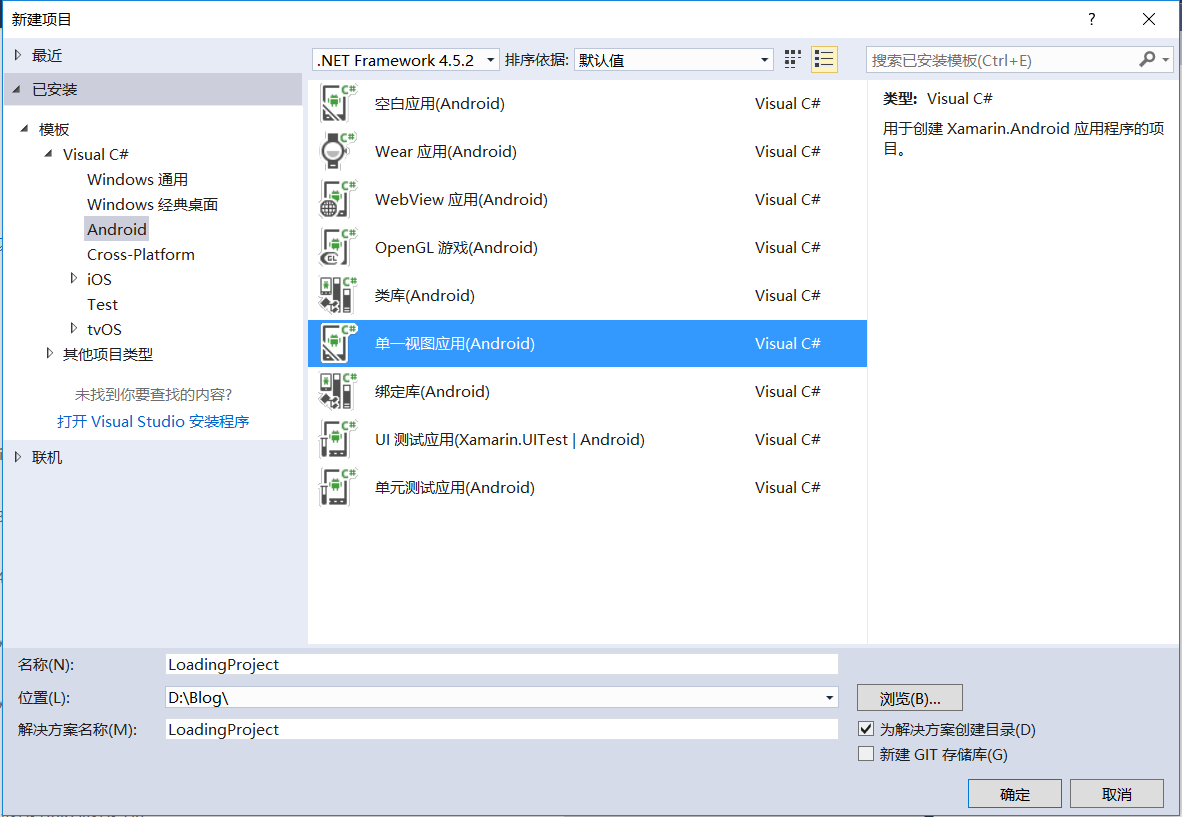
Task: Click the OpenGL 游戏(Android) template icon
Action: (x=338, y=248)
